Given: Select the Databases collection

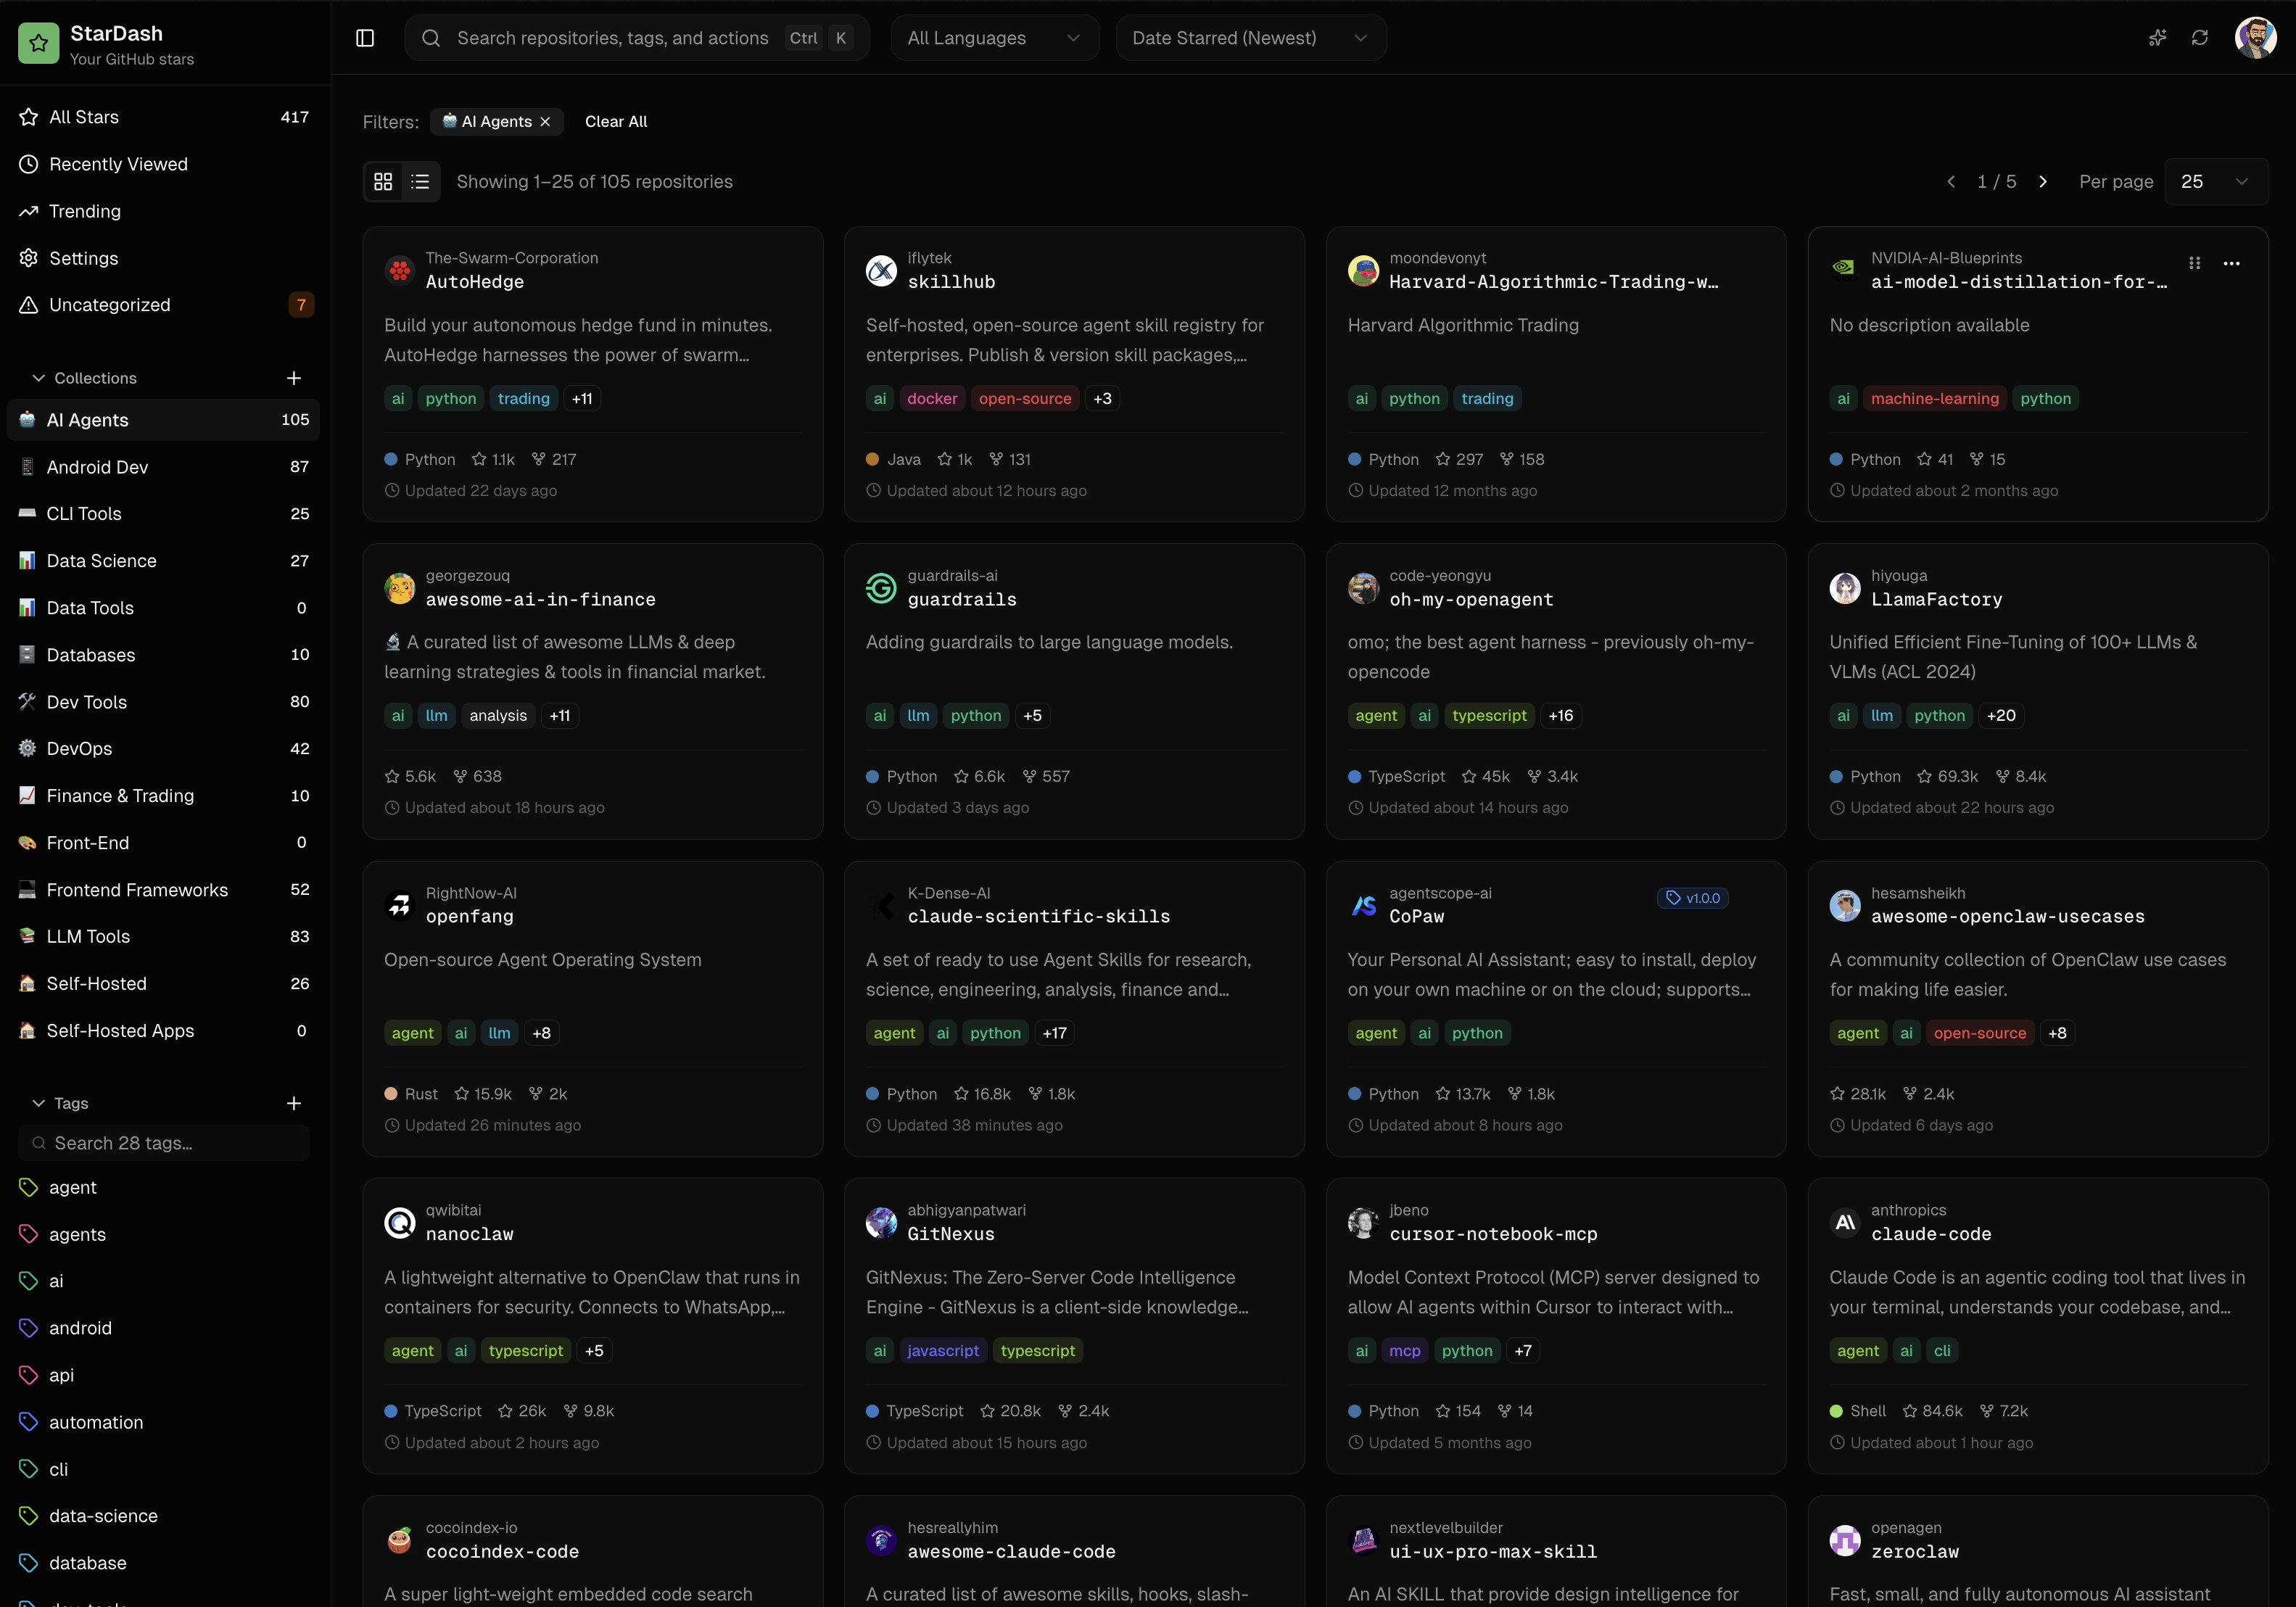Looking at the screenshot, I should [164, 655].
